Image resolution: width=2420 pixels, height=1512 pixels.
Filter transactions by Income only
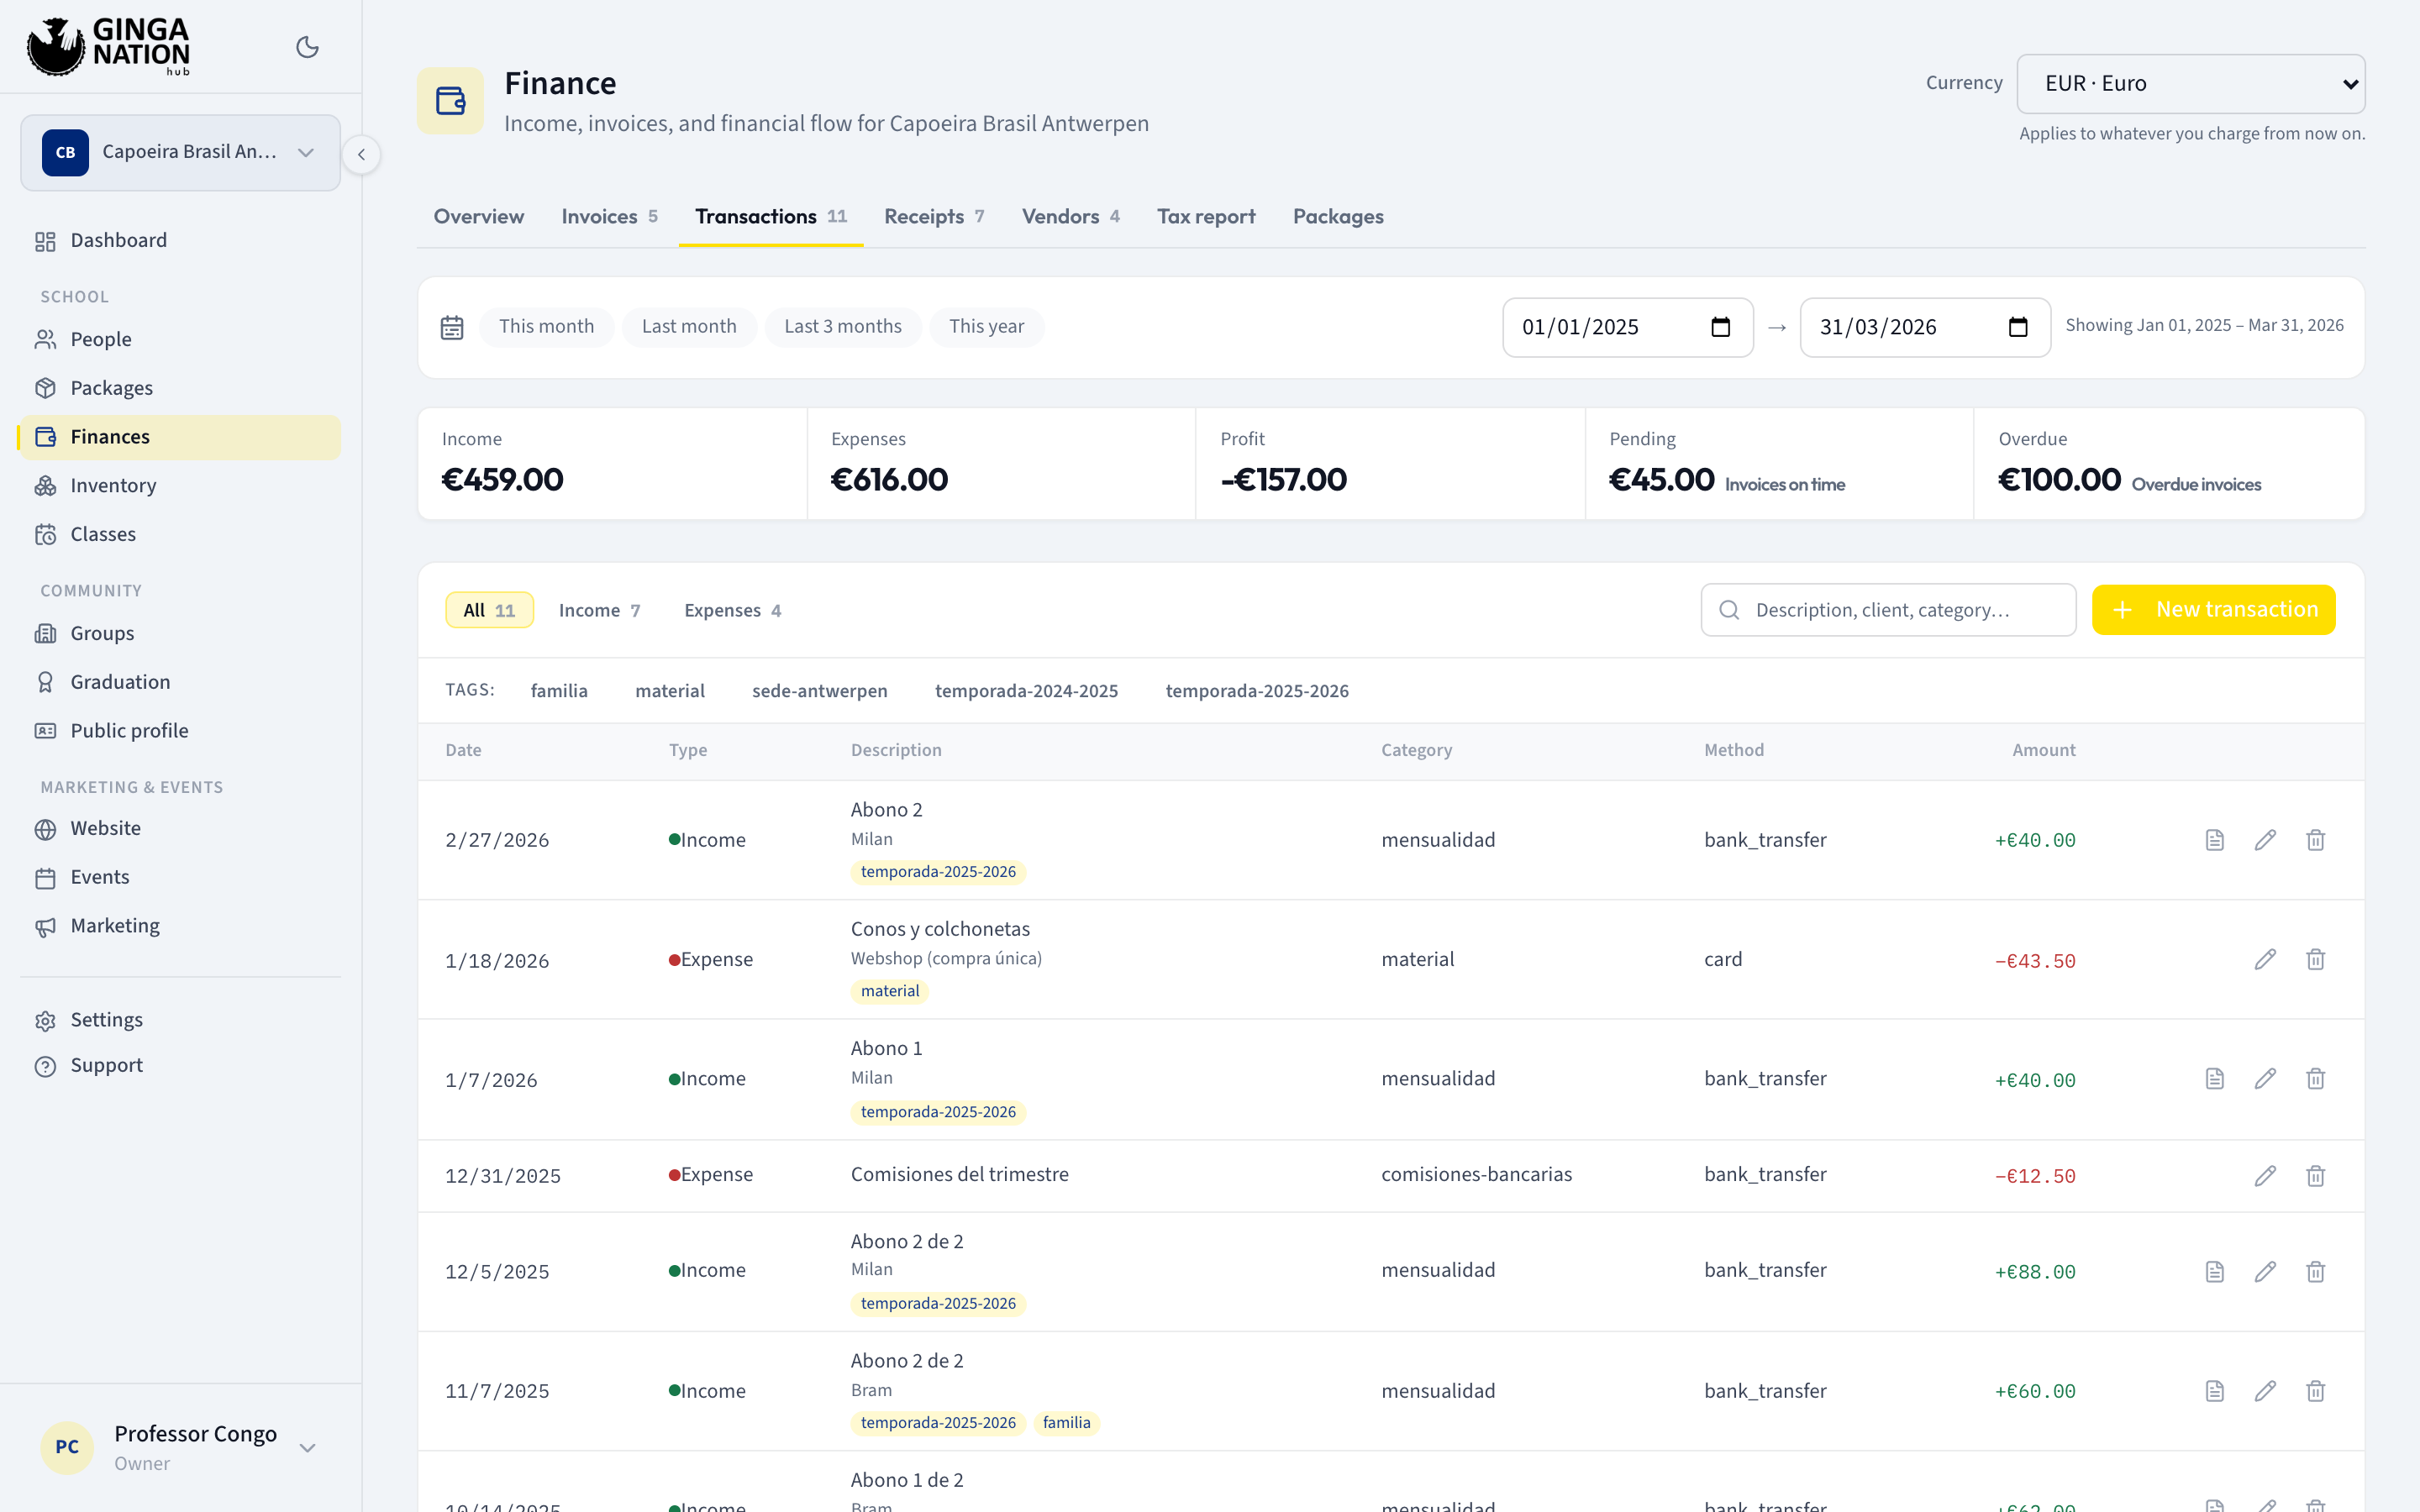599,611
